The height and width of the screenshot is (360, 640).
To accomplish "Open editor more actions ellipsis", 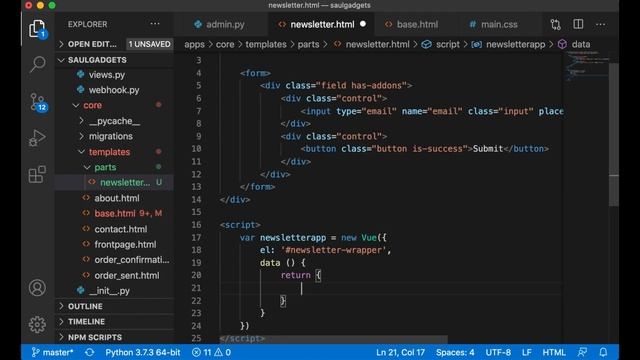I will (x=600, y=24).
